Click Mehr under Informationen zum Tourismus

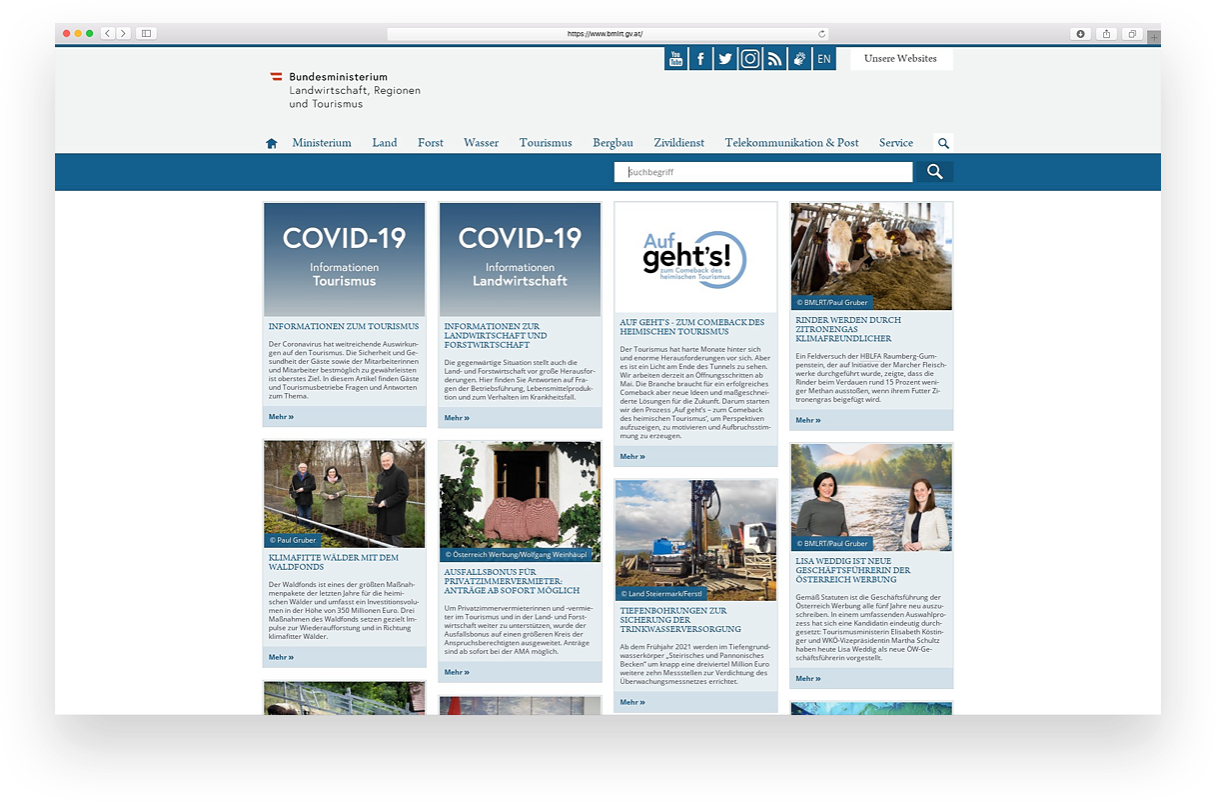(281, 416)
